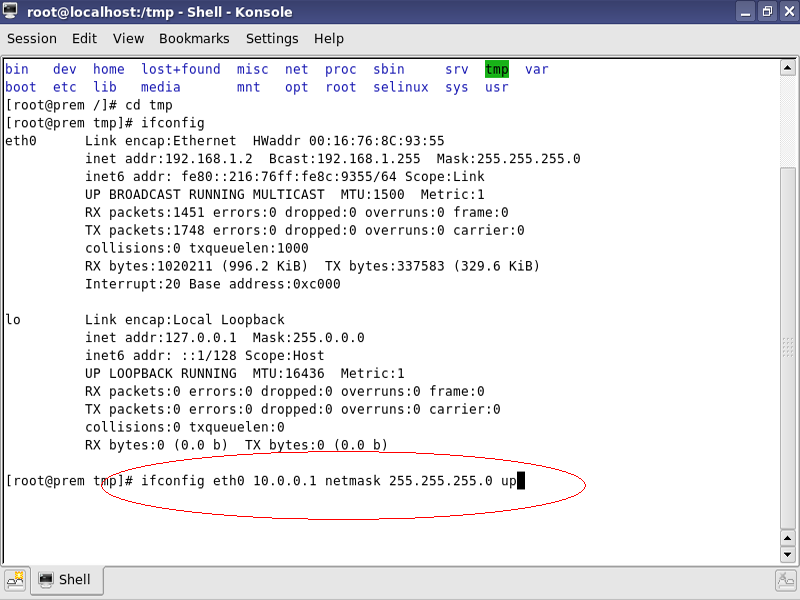Viewport: 800px width, 600px height.
Task: Open the Bookmarks menu
Action: (x=194, y=39)
